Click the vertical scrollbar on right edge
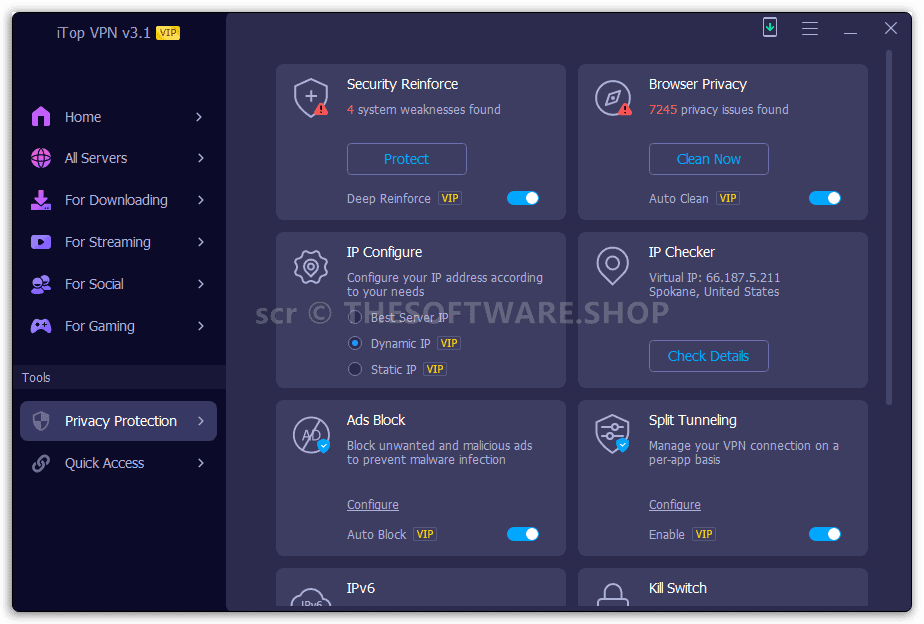 click(889, 227)
